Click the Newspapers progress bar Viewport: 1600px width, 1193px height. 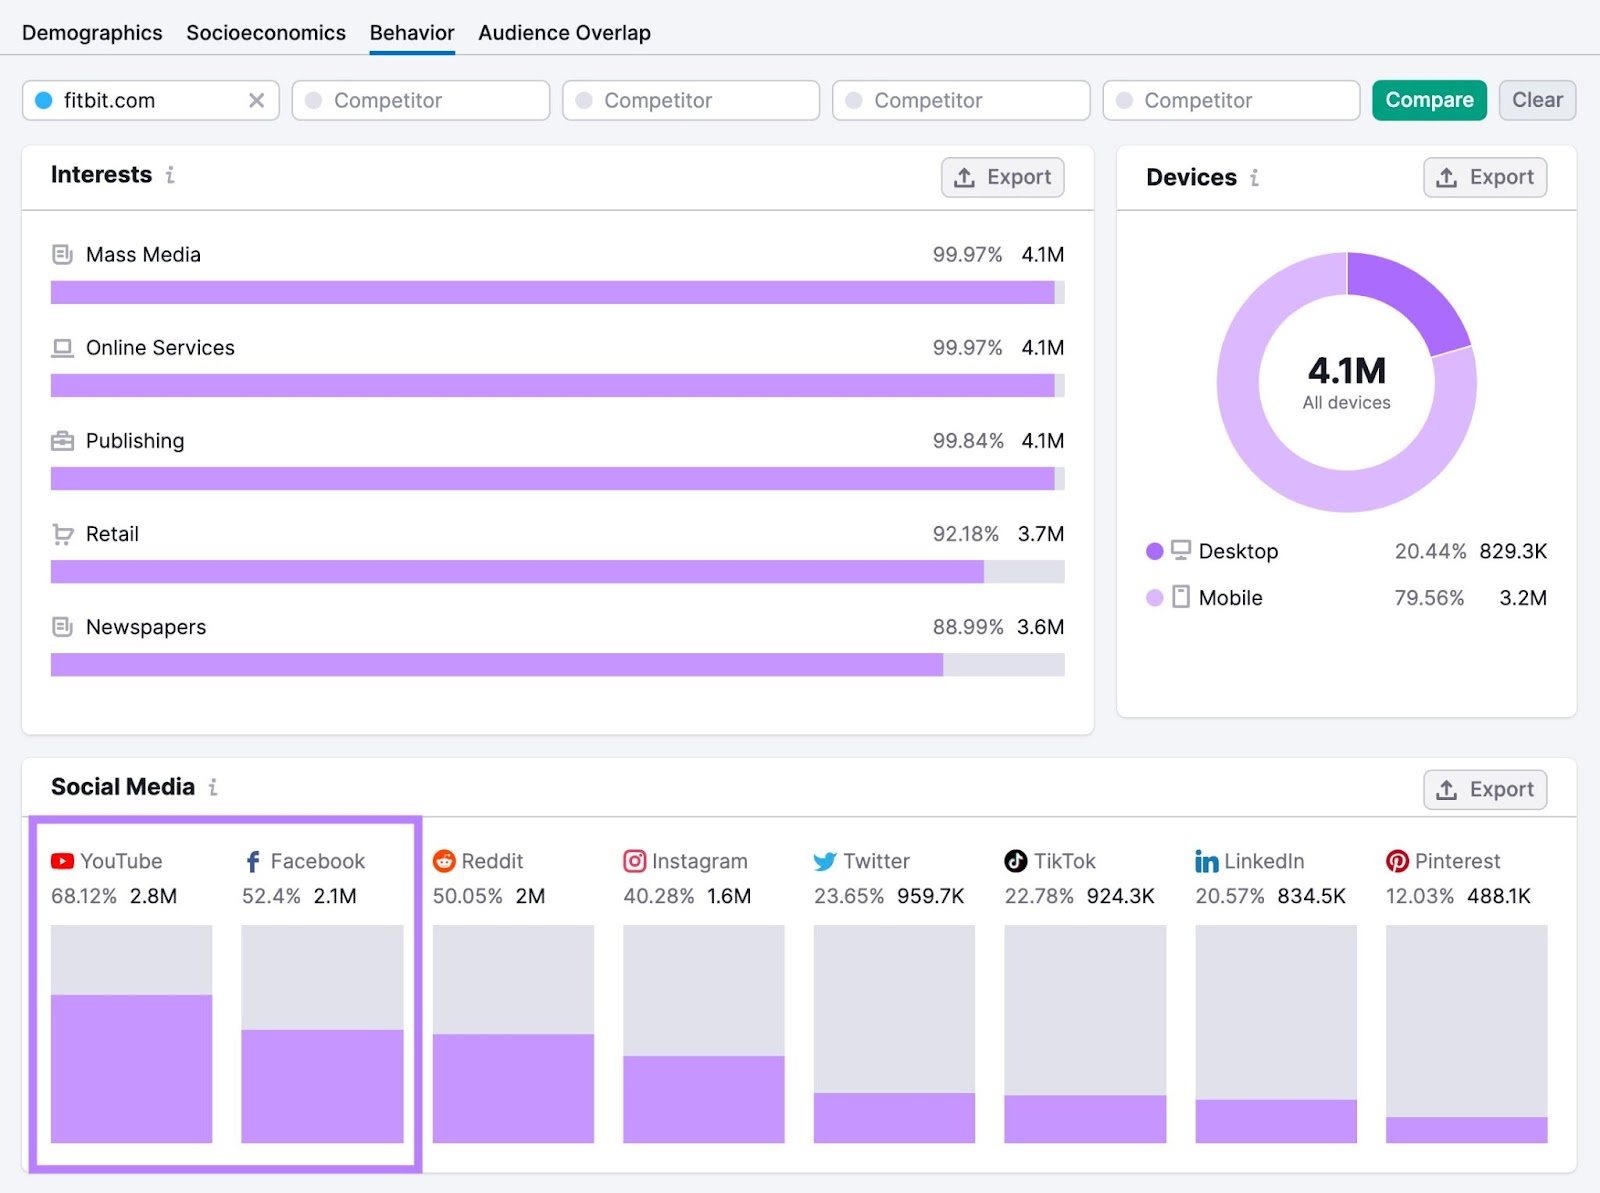pyautogui.click(x=558, y=664)
